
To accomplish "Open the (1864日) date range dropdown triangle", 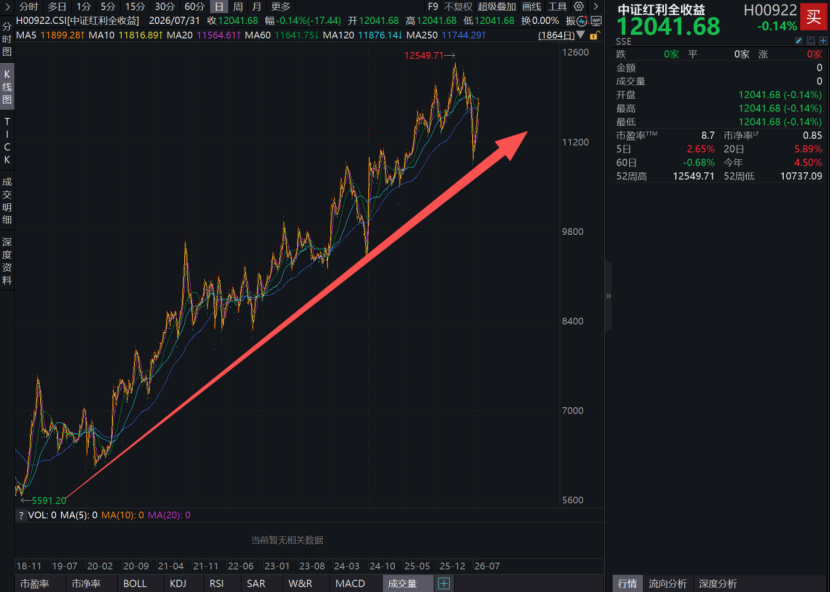I will tap(581, 35).
